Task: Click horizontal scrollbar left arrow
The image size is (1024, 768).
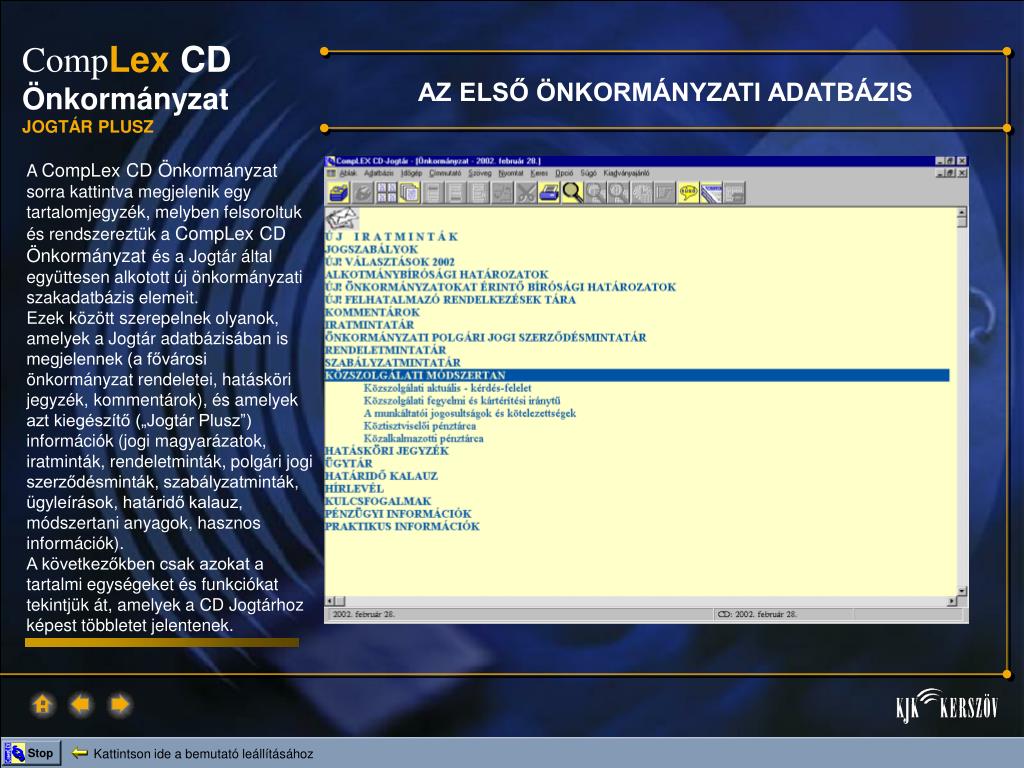Action: tap(330, 601)
